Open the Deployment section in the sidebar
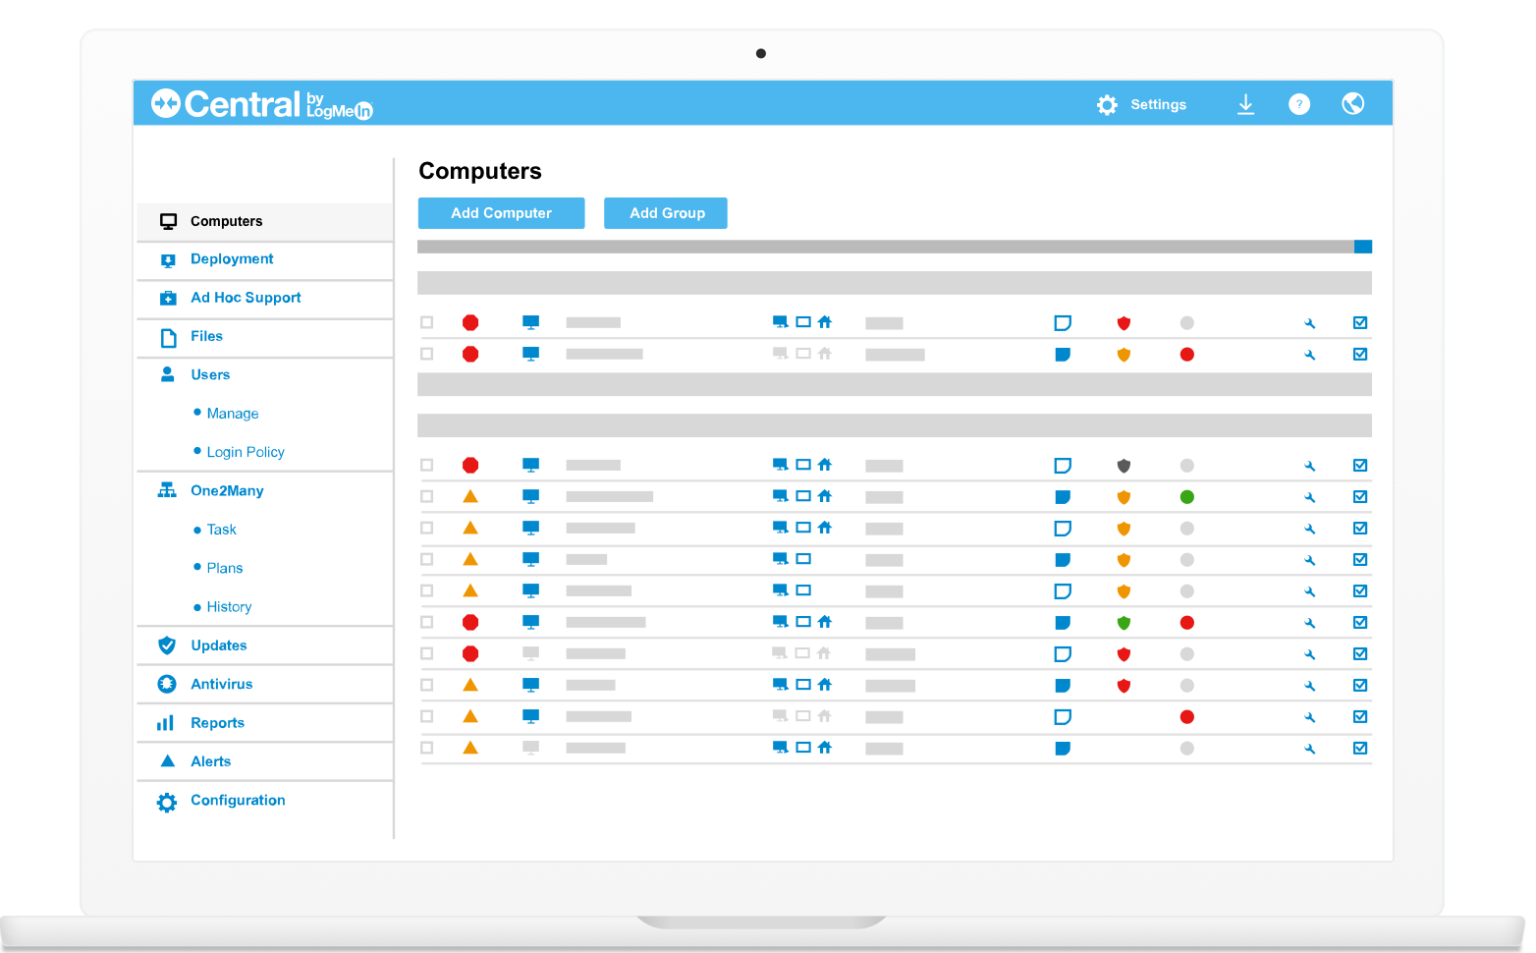1536x953 pixels. [166, 259]
